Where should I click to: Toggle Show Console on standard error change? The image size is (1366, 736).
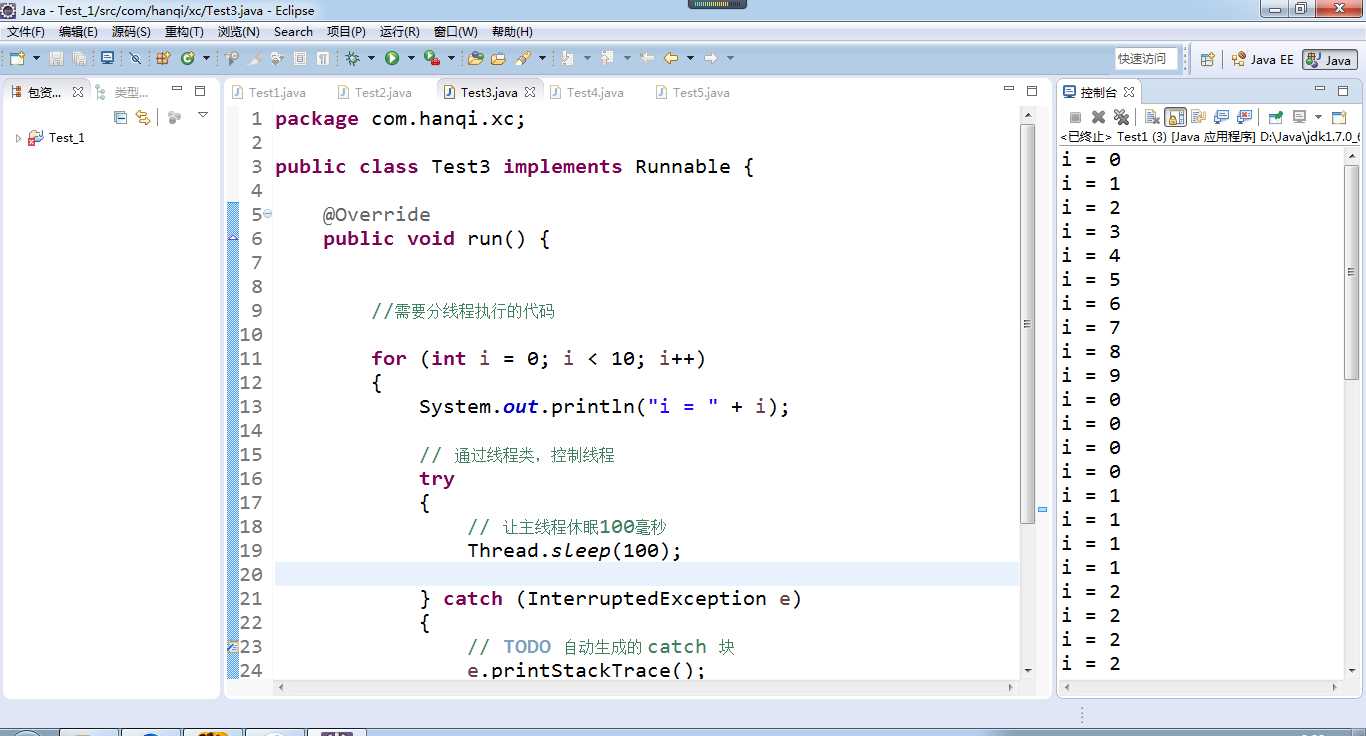pyautogui.click(x=1244, y=117)
